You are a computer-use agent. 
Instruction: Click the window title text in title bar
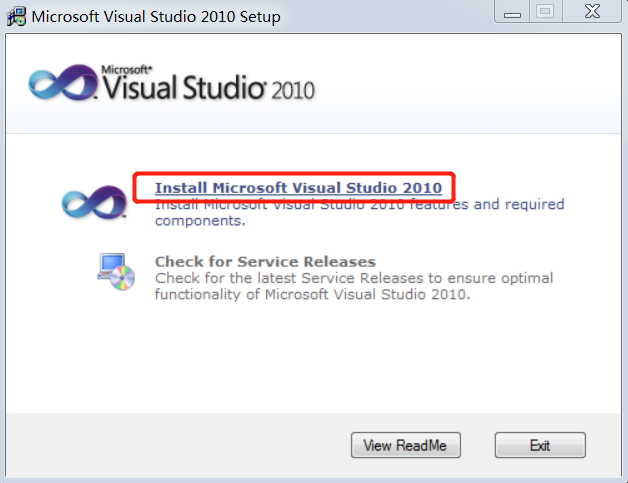point(156,17)
